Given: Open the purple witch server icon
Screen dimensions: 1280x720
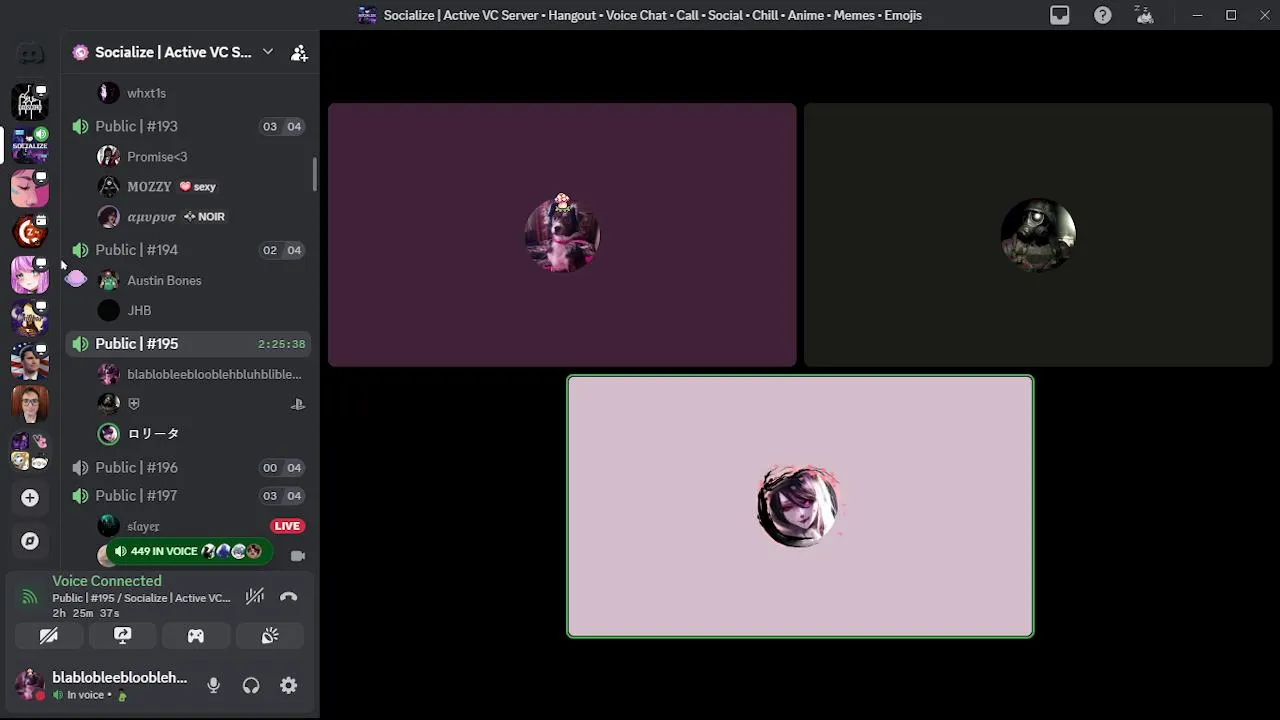Looking at the screenshot, I should point(30,318).
